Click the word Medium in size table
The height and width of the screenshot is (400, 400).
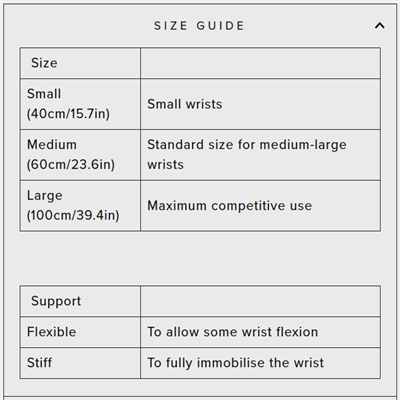pyautogui.click(x=52, y=145)
